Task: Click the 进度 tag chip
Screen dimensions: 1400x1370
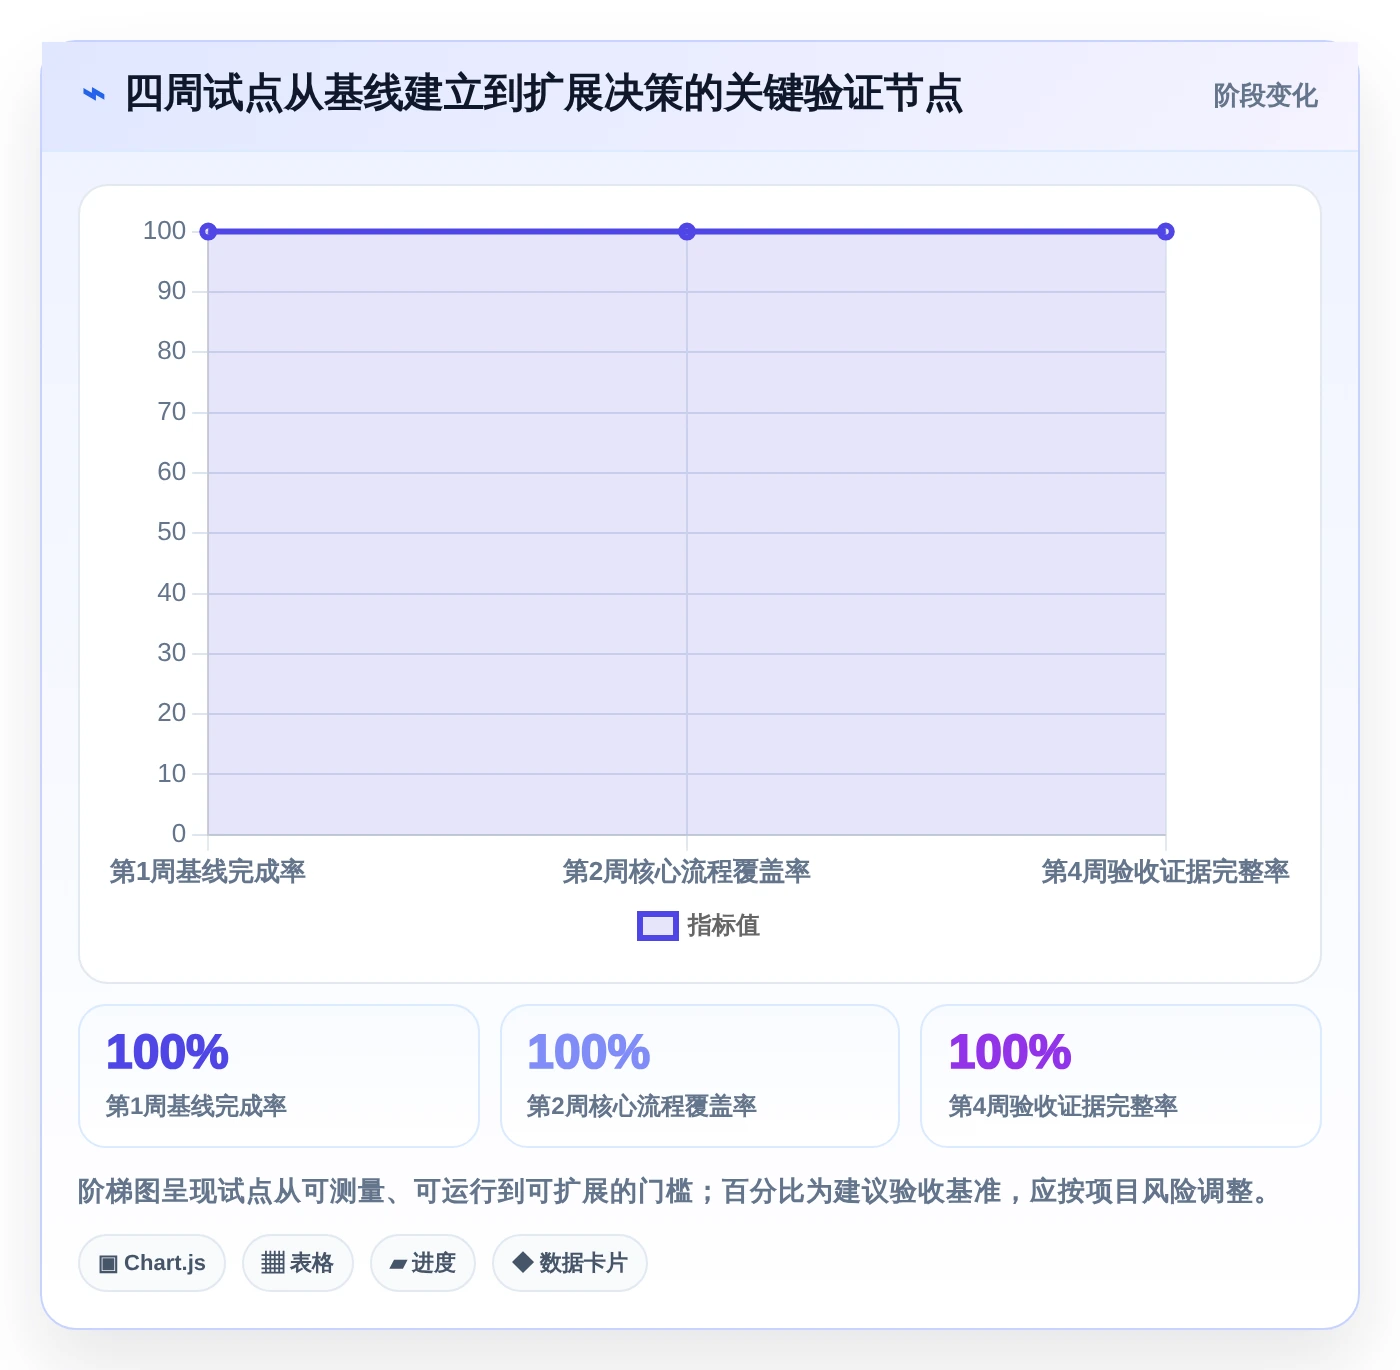Action: pos(423,1263)
